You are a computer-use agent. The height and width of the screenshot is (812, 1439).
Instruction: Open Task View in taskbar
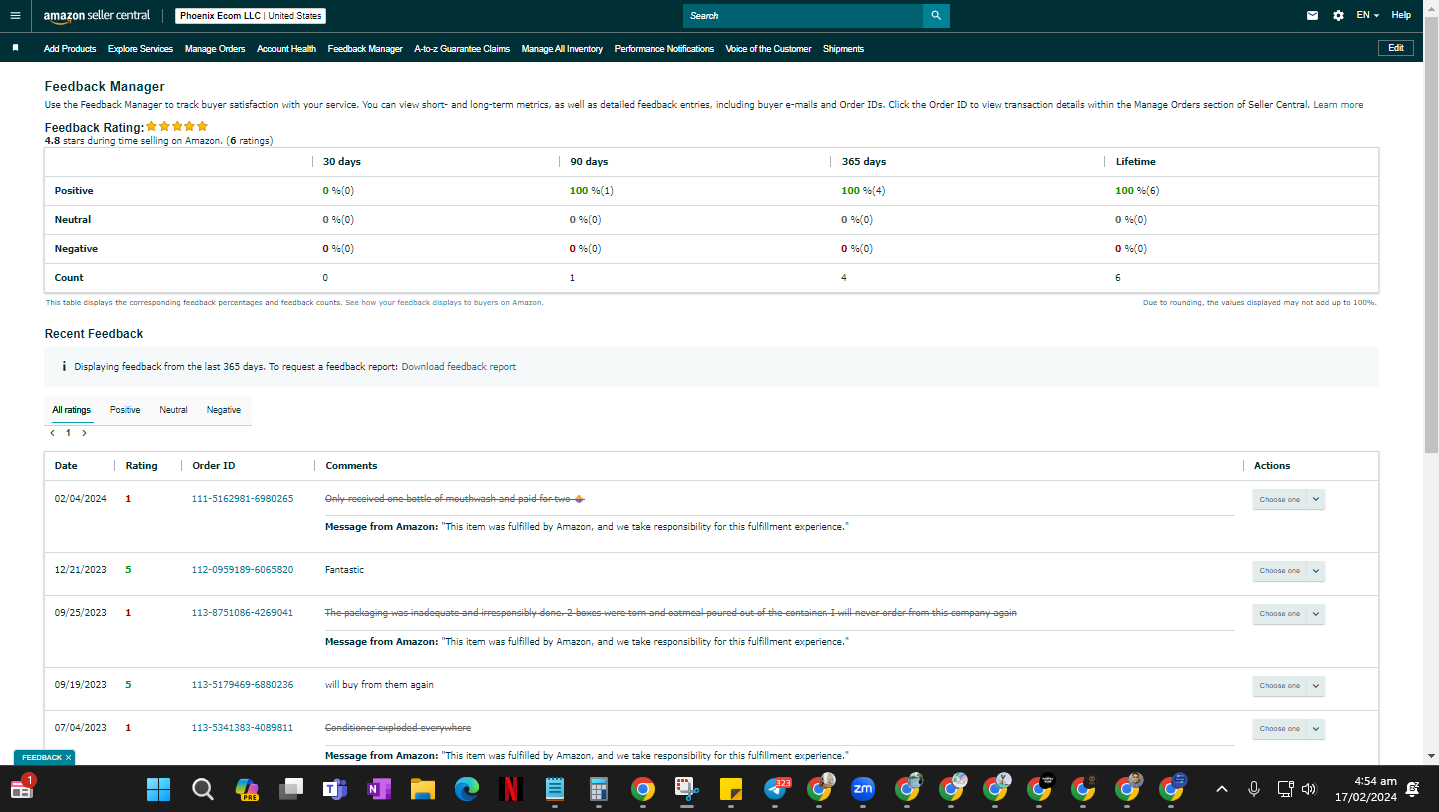(291, 789)
